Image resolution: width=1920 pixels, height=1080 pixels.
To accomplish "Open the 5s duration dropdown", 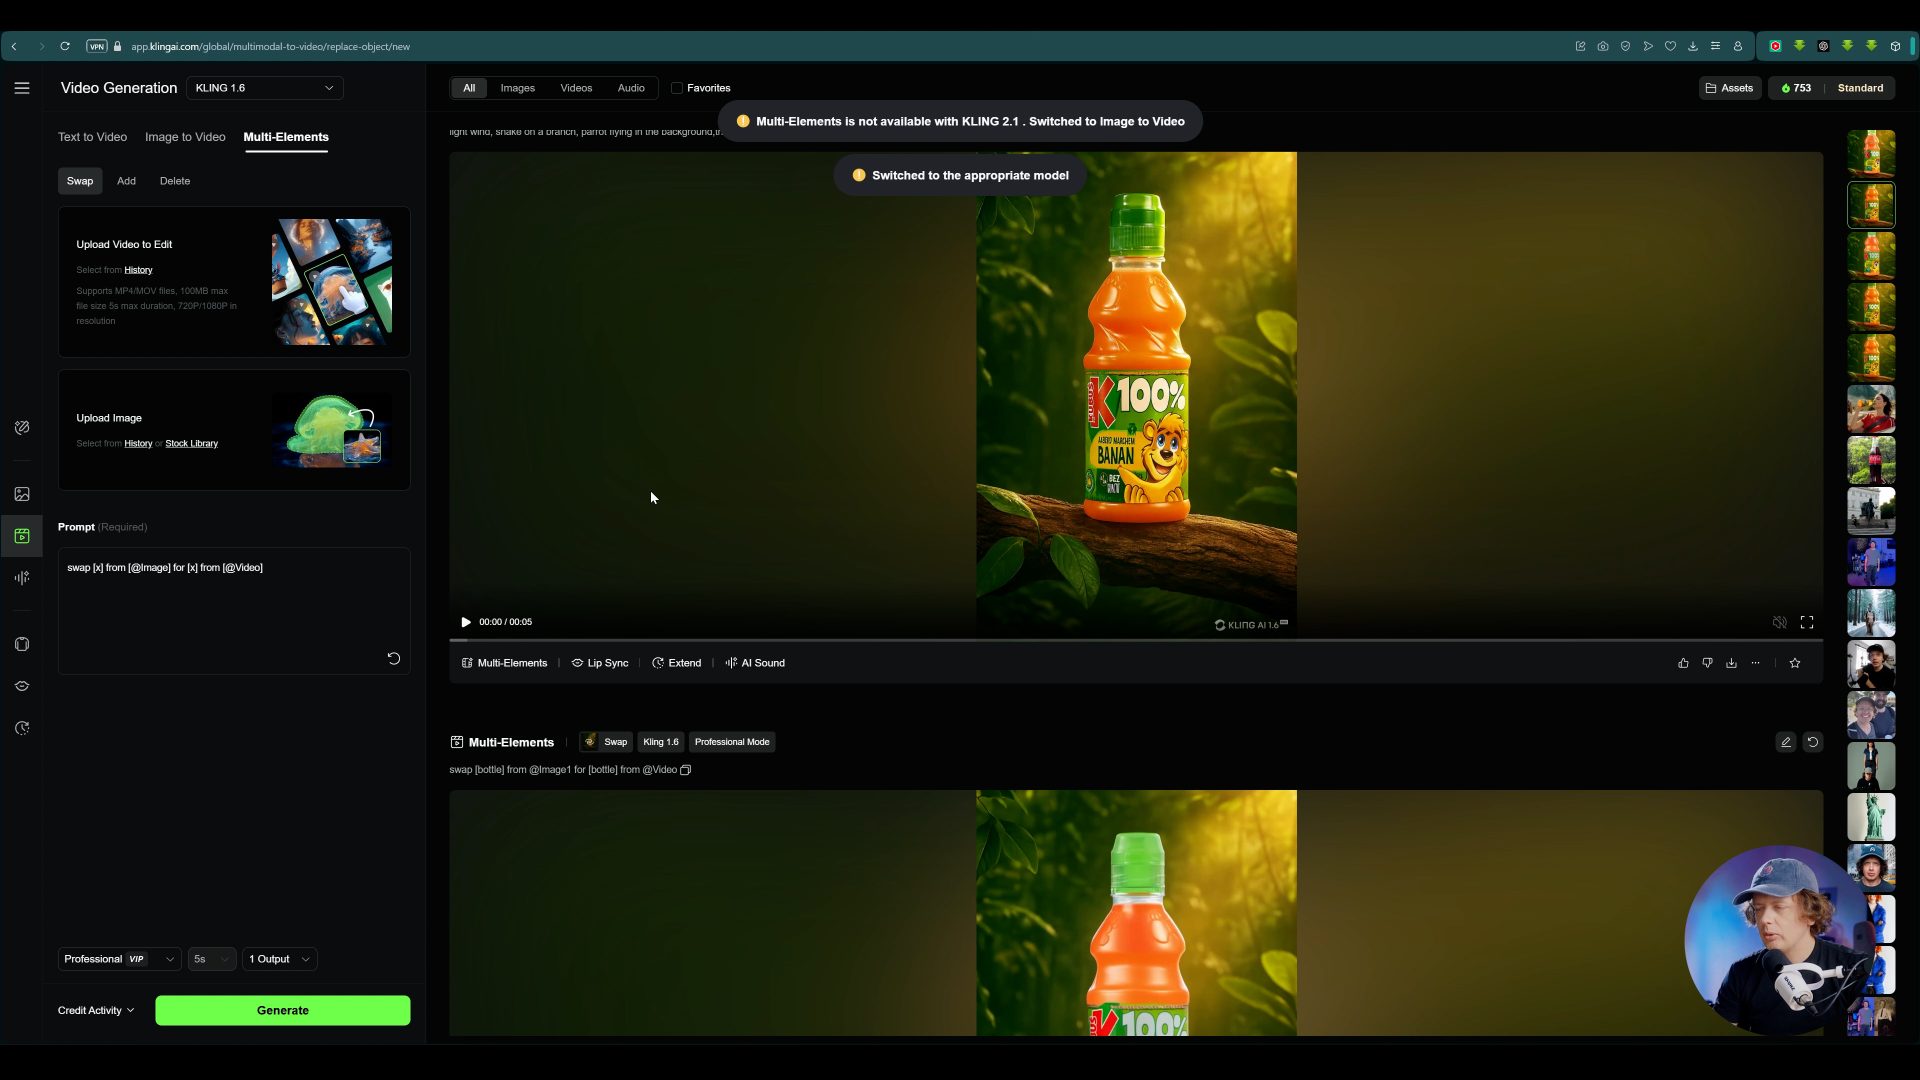I will [211, 959].
